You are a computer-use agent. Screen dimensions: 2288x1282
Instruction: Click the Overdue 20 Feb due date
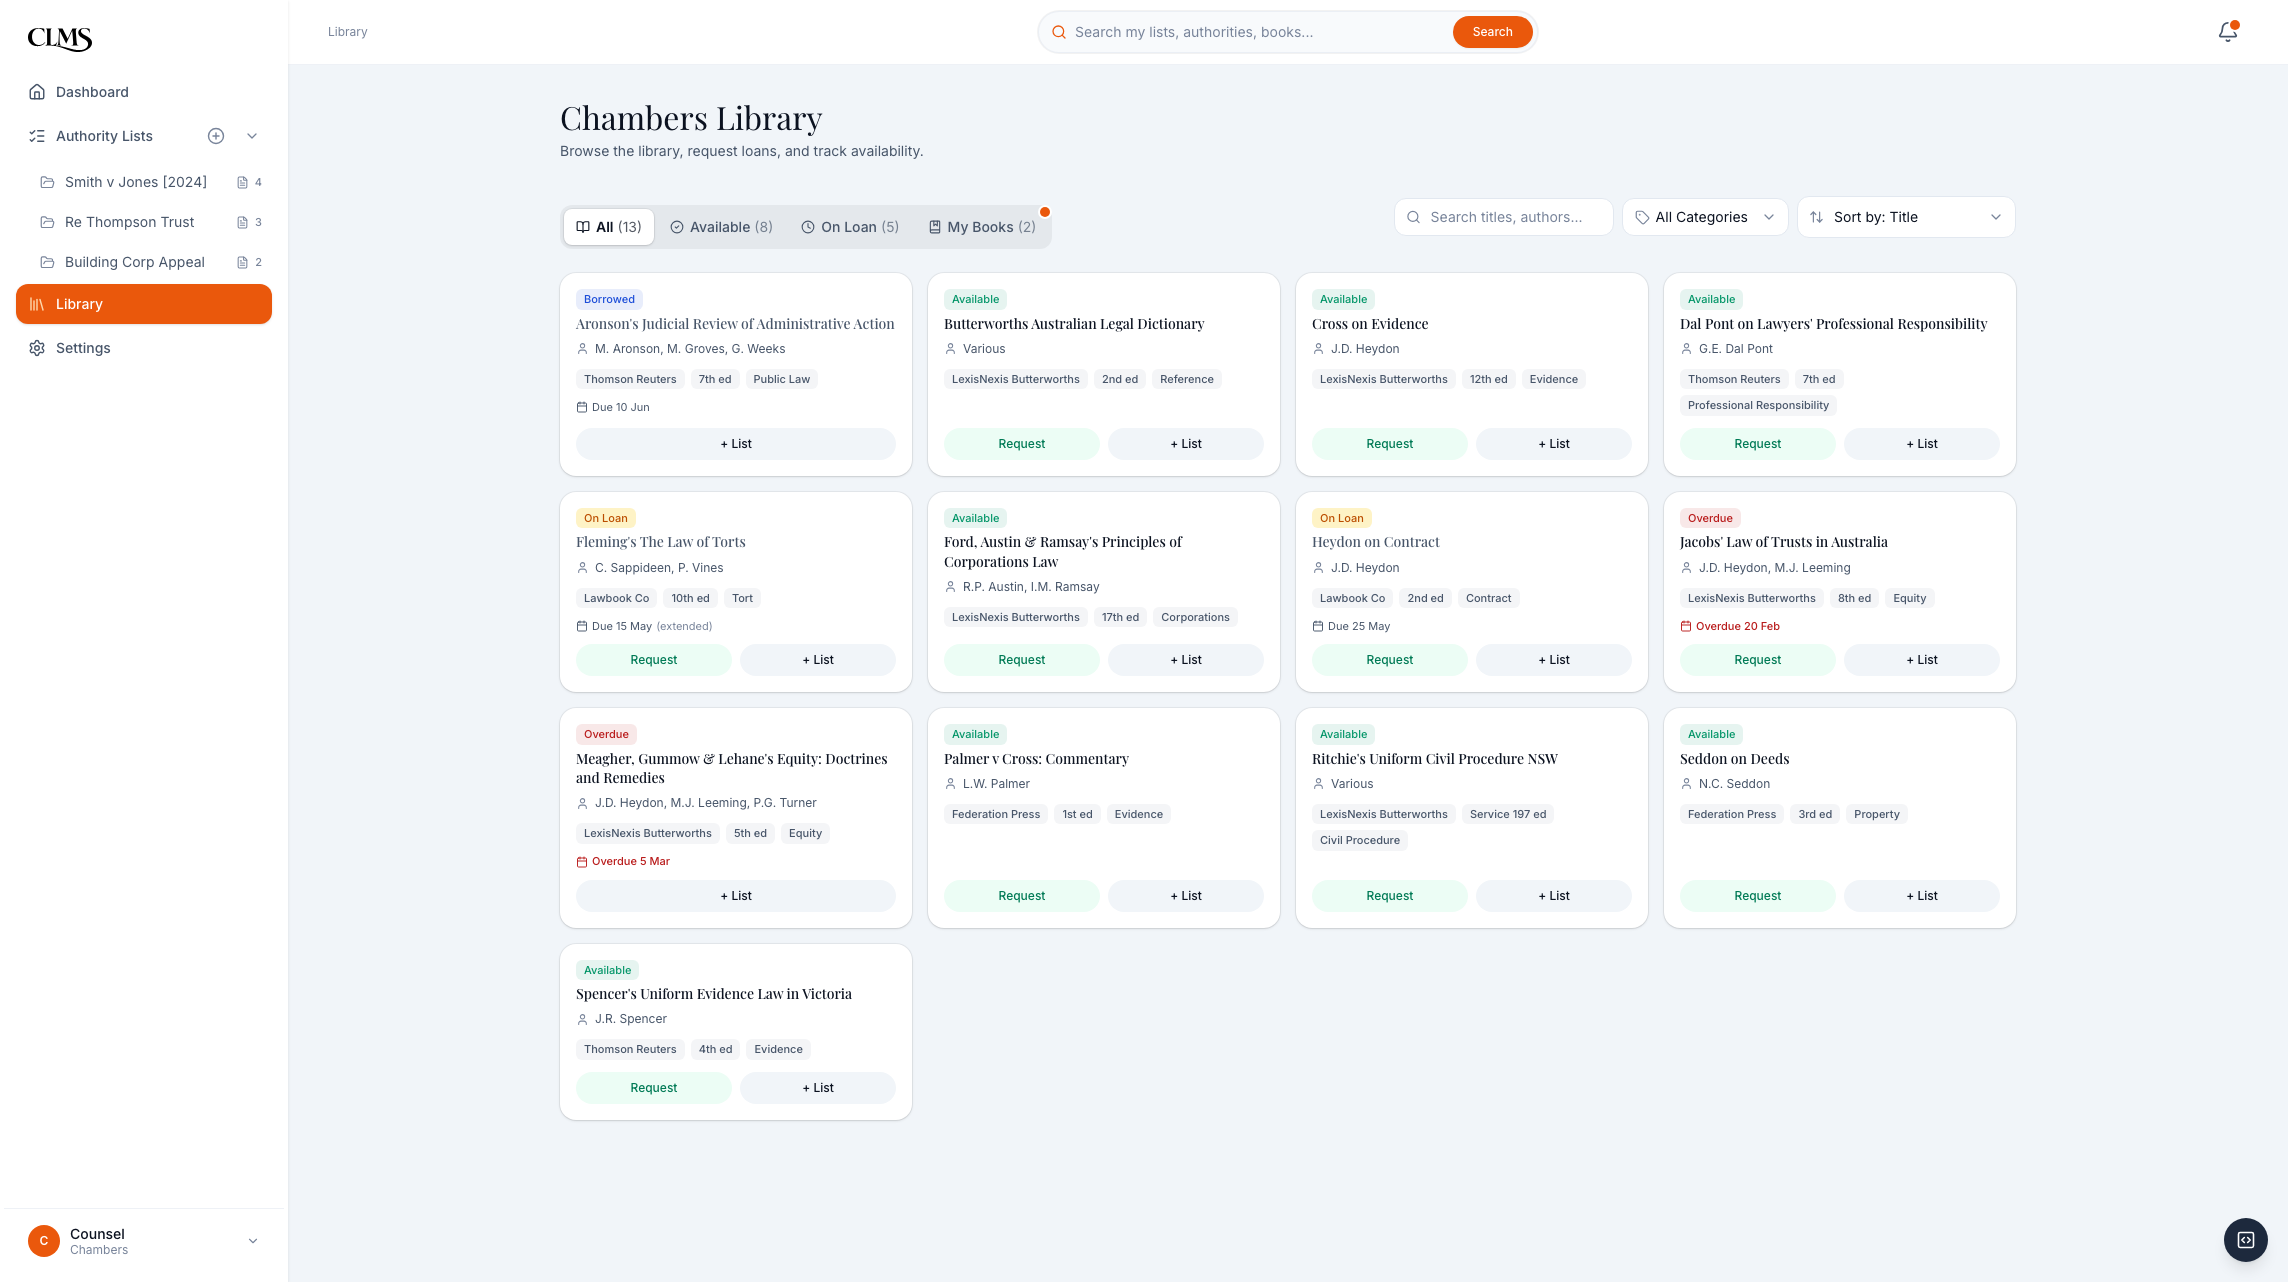tap(1730, 626)
